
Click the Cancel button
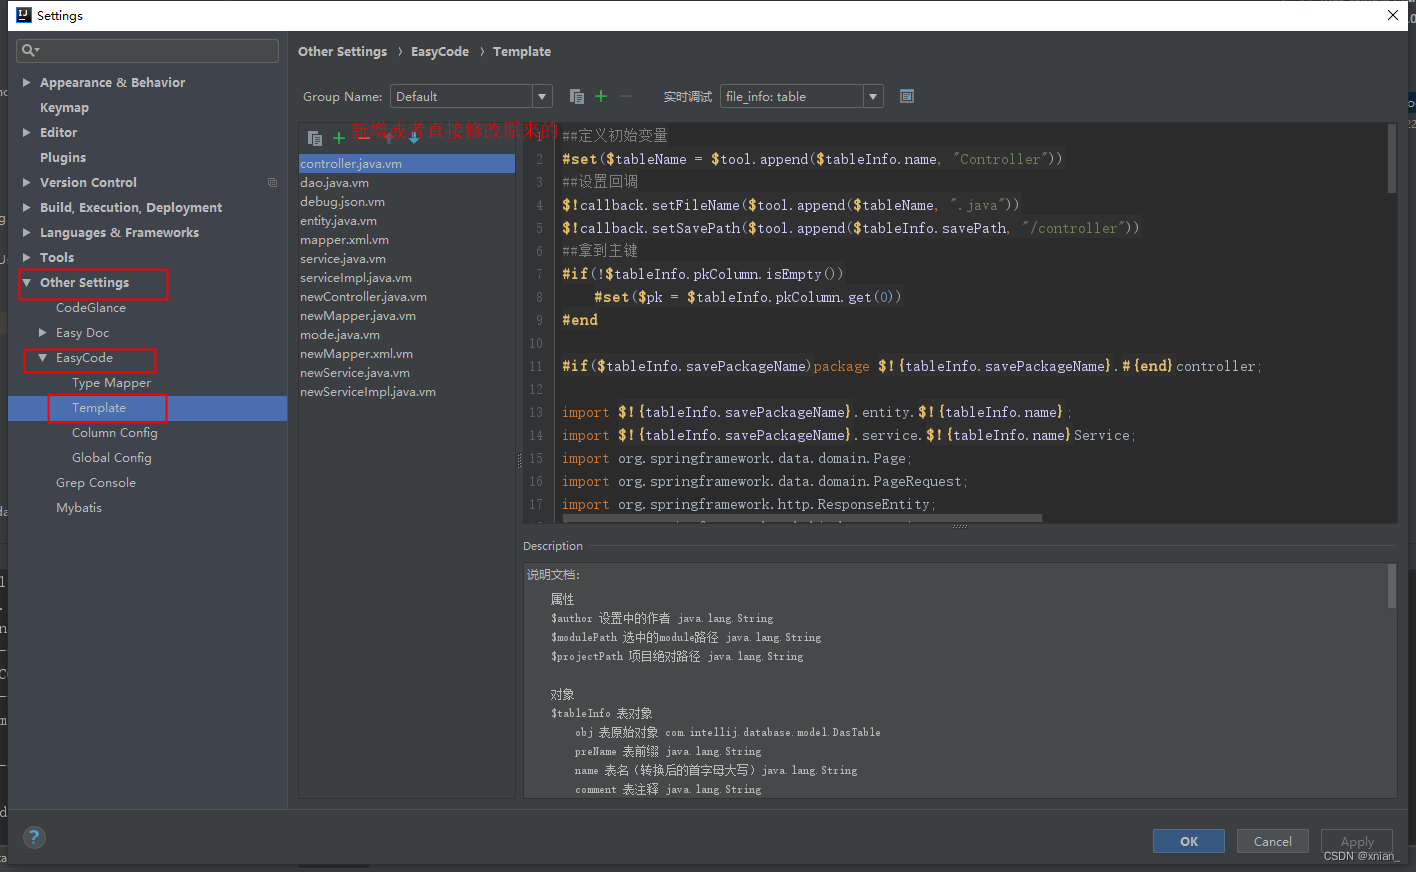pos(1273,841)
